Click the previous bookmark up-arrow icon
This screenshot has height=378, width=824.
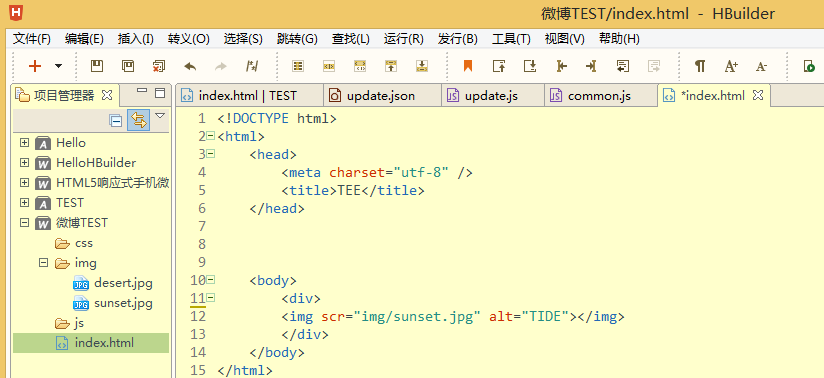click(499, 66)
